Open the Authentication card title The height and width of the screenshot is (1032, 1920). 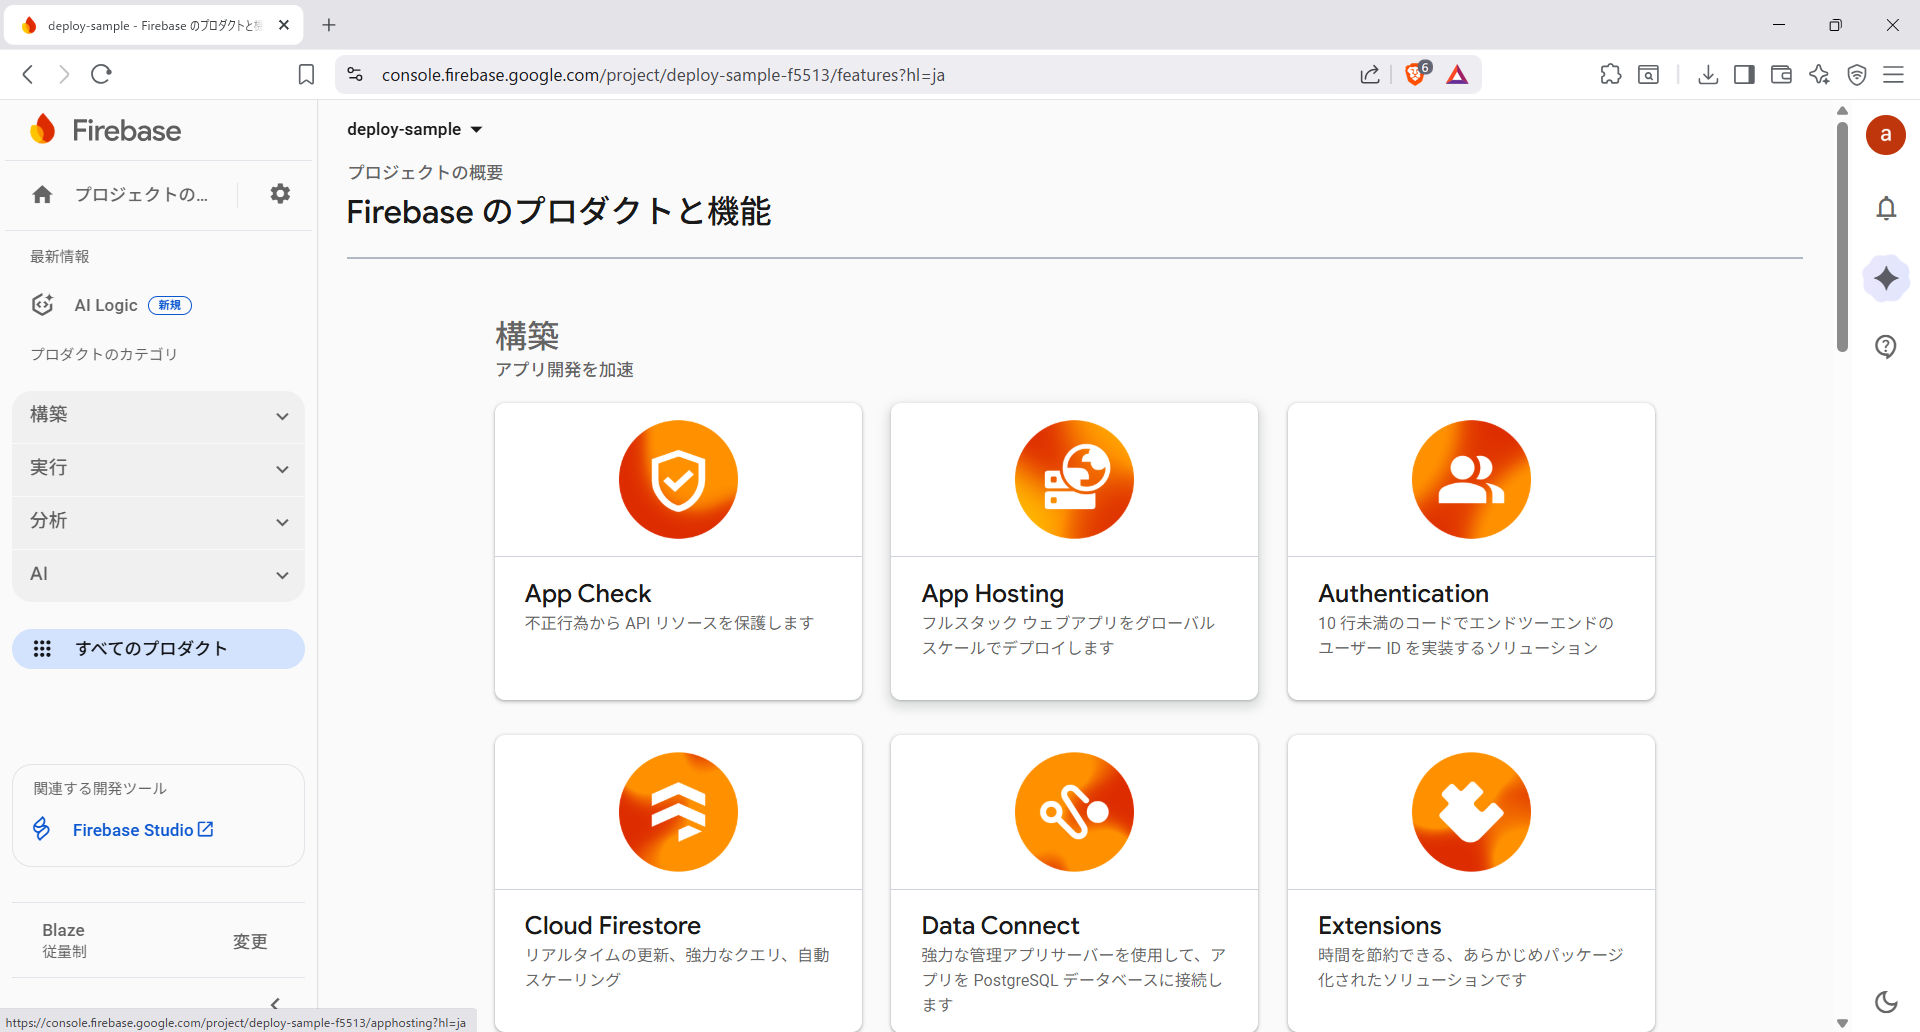[1403, 594]
